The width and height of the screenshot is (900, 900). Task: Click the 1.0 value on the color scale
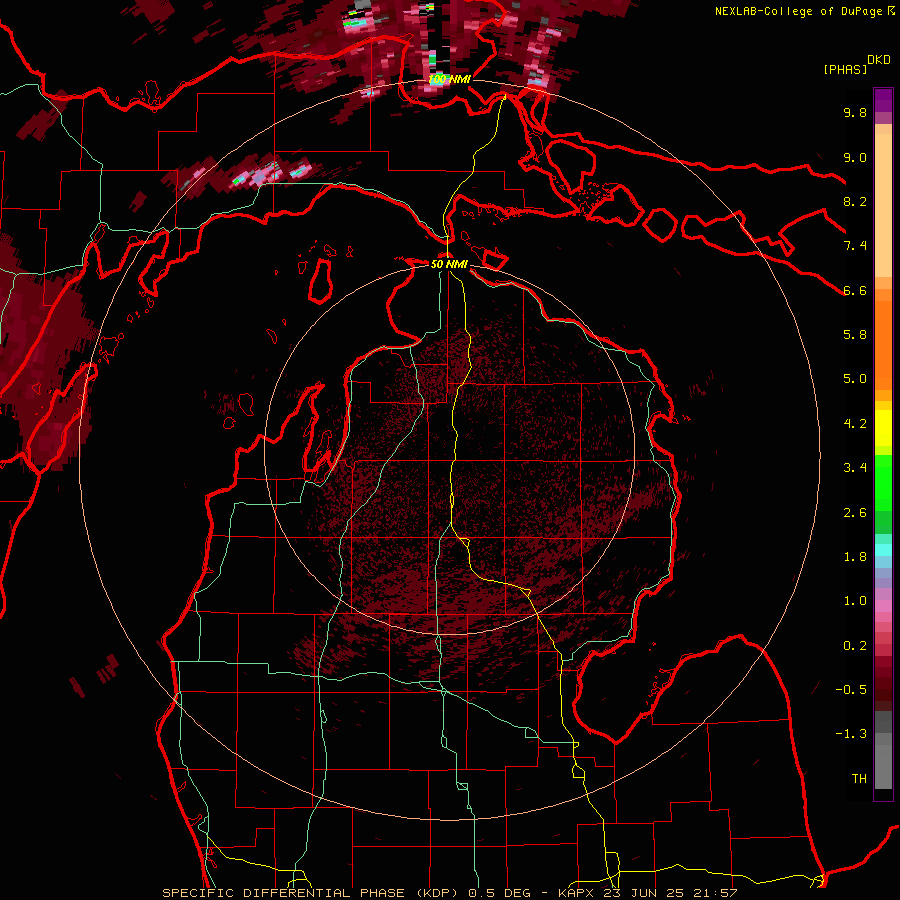click(855, 601)
